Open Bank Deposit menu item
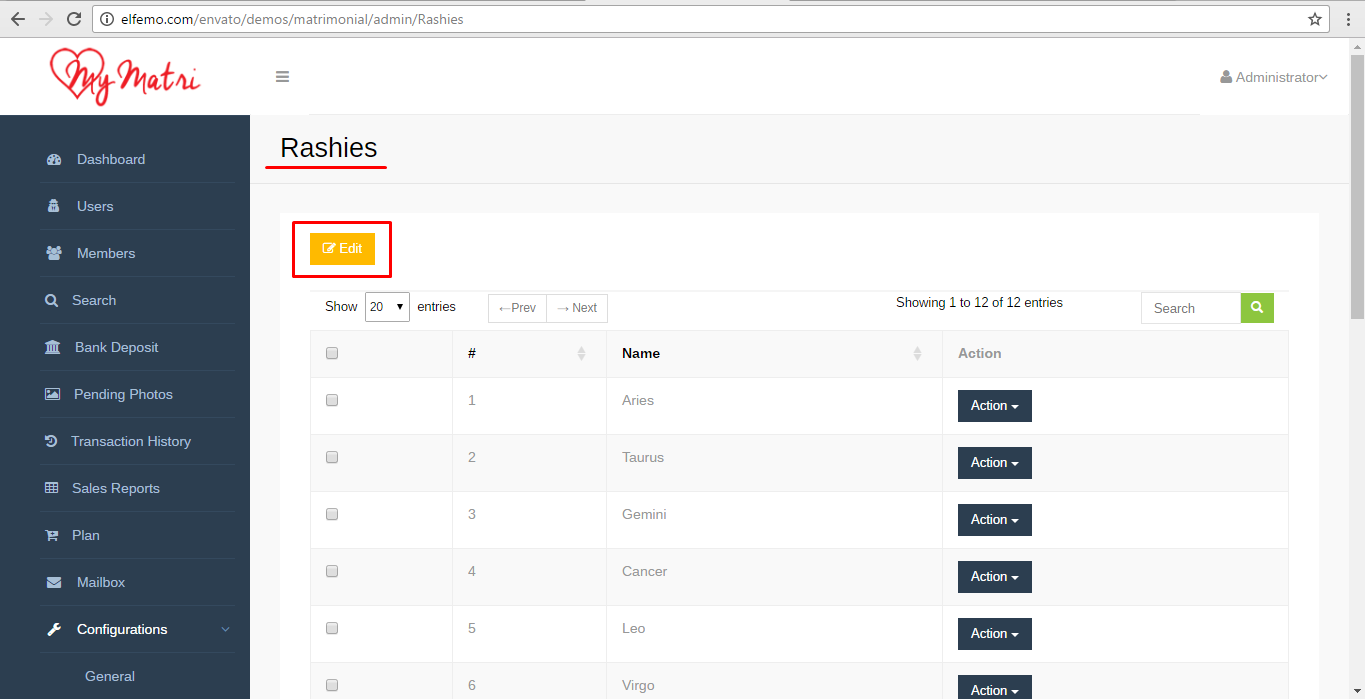Image resolution: width=1365 pixels, height=699 pixels. coord(116,348)
